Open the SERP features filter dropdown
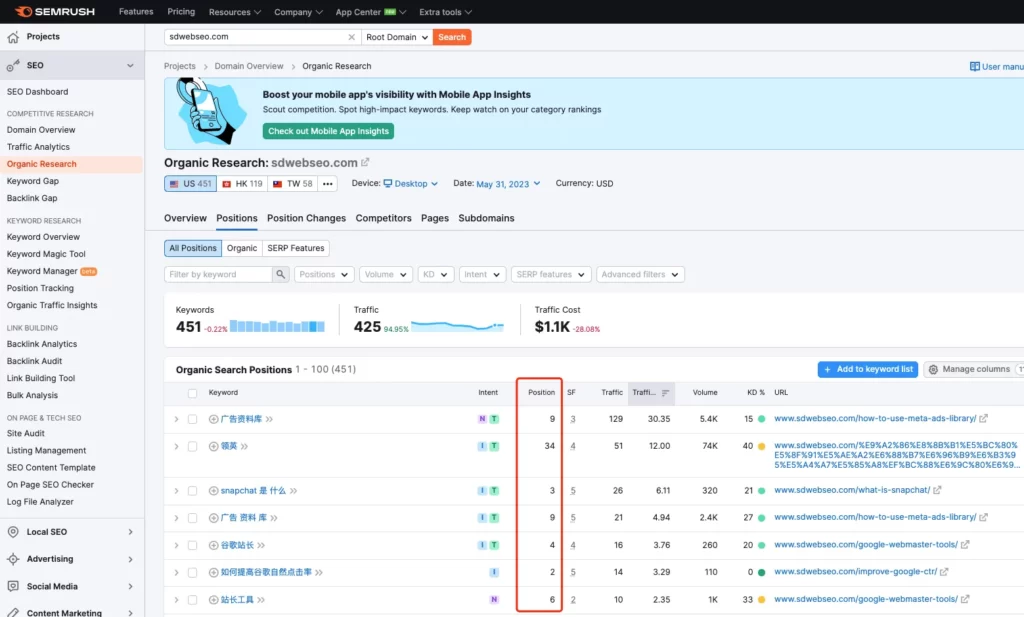 pos(551,274)
